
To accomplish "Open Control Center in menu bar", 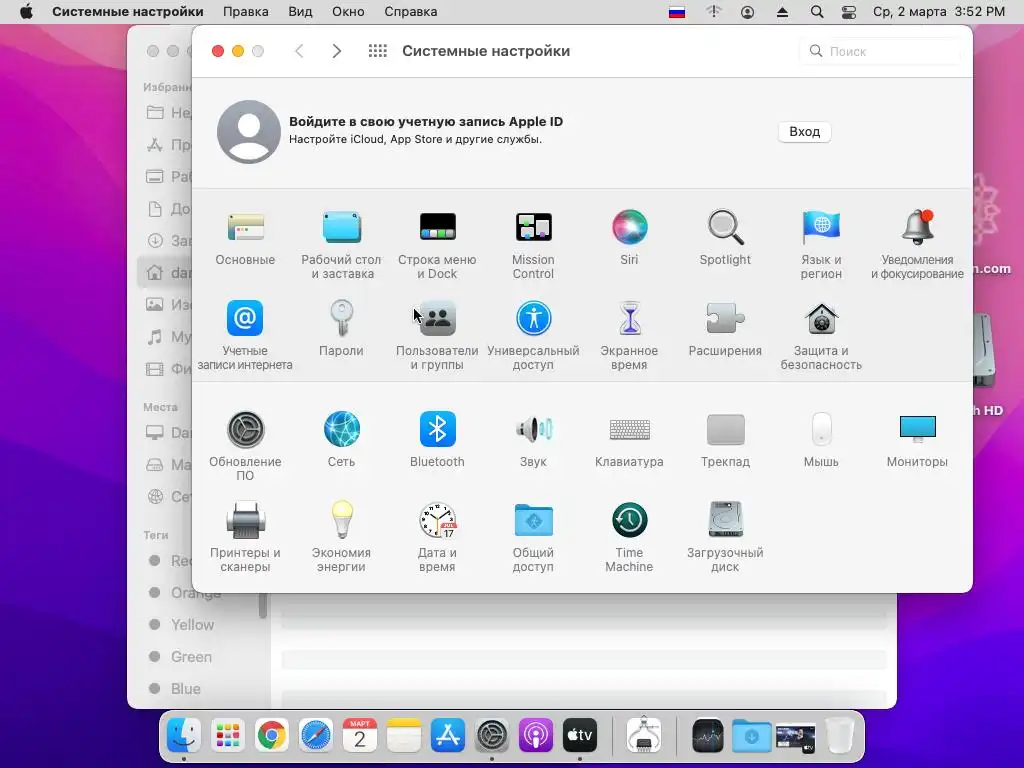I will pos(848,12).
